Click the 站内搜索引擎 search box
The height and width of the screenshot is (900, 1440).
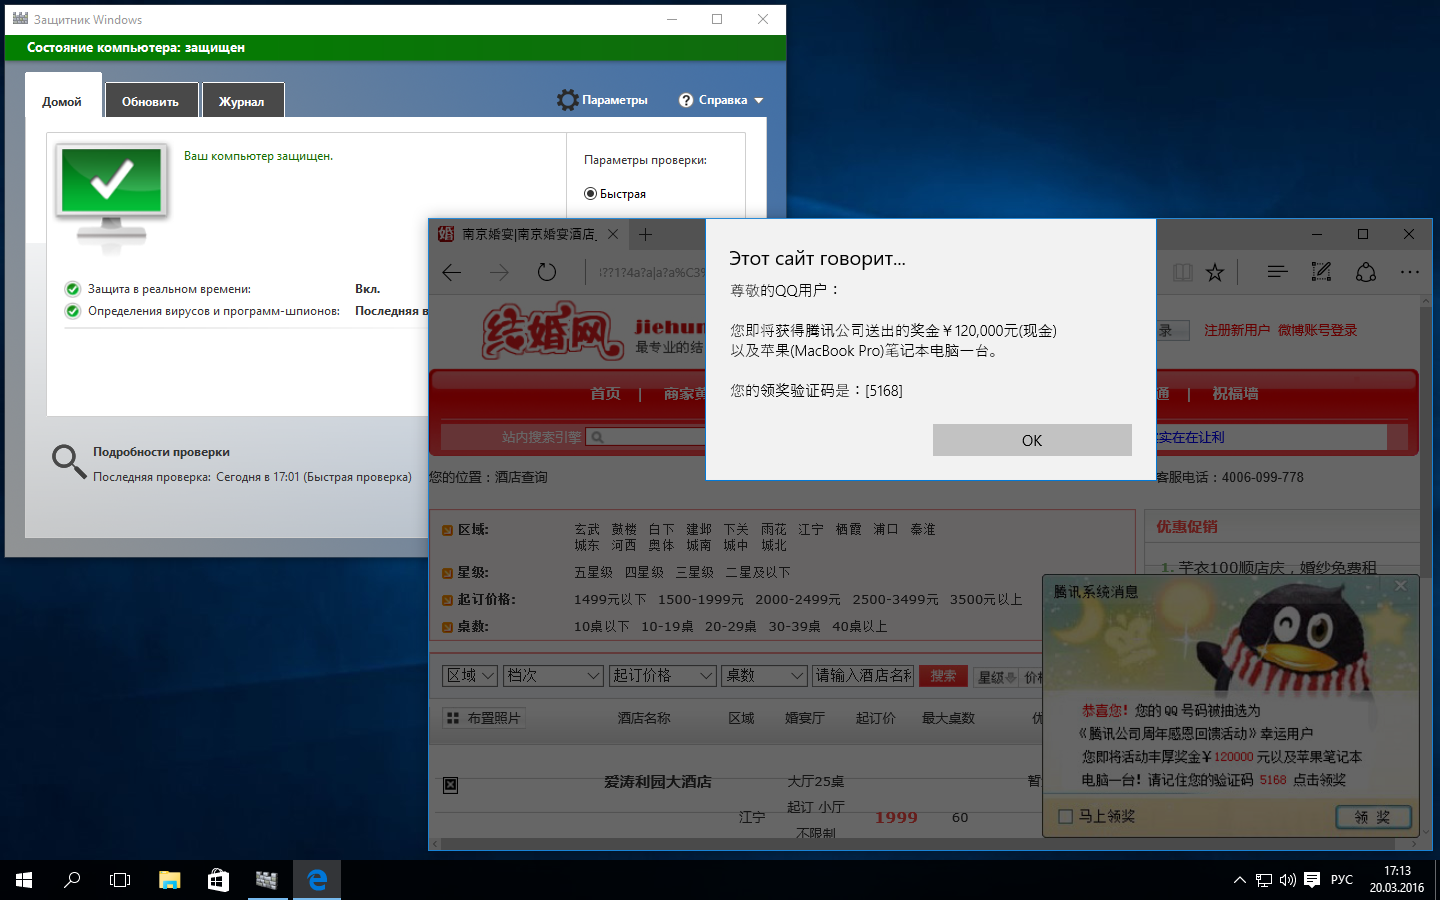(647, 437)
